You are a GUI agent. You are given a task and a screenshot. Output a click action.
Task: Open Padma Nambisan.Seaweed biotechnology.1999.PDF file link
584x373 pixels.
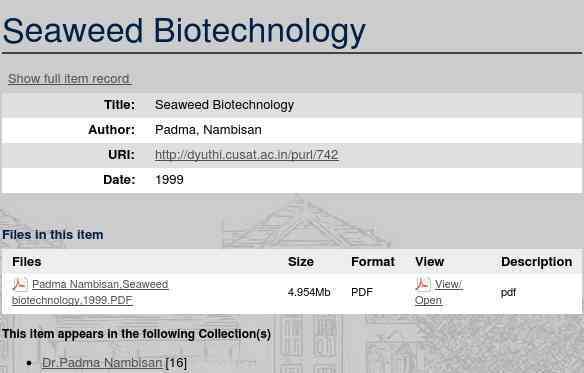(90, 292)
